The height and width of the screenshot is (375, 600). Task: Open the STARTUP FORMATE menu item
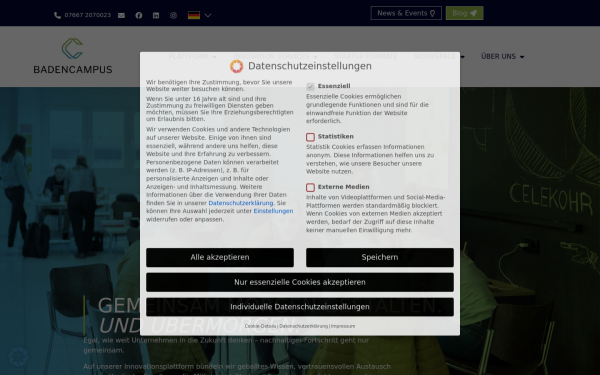(365, 57)
